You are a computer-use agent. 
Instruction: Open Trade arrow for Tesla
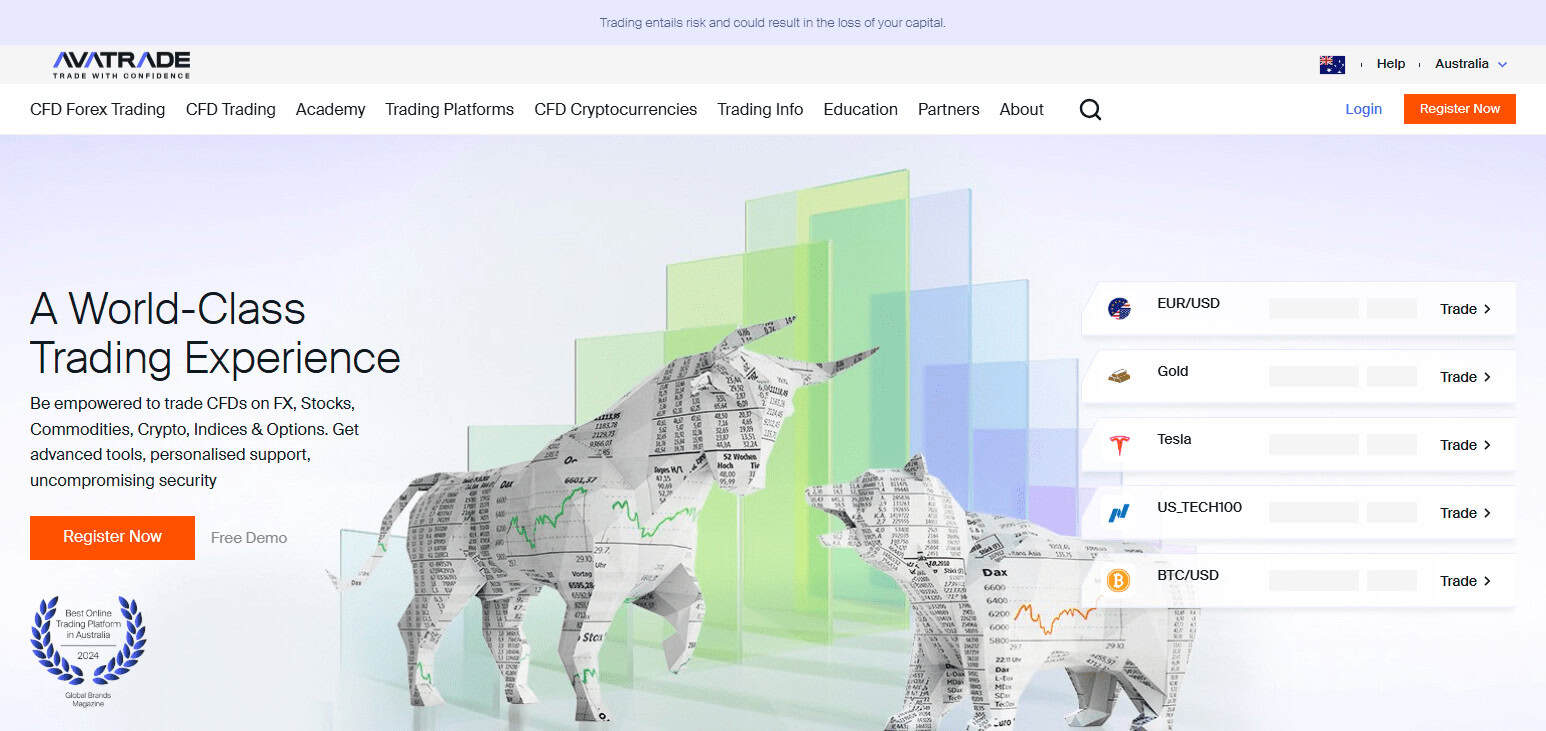(1465, 445)
